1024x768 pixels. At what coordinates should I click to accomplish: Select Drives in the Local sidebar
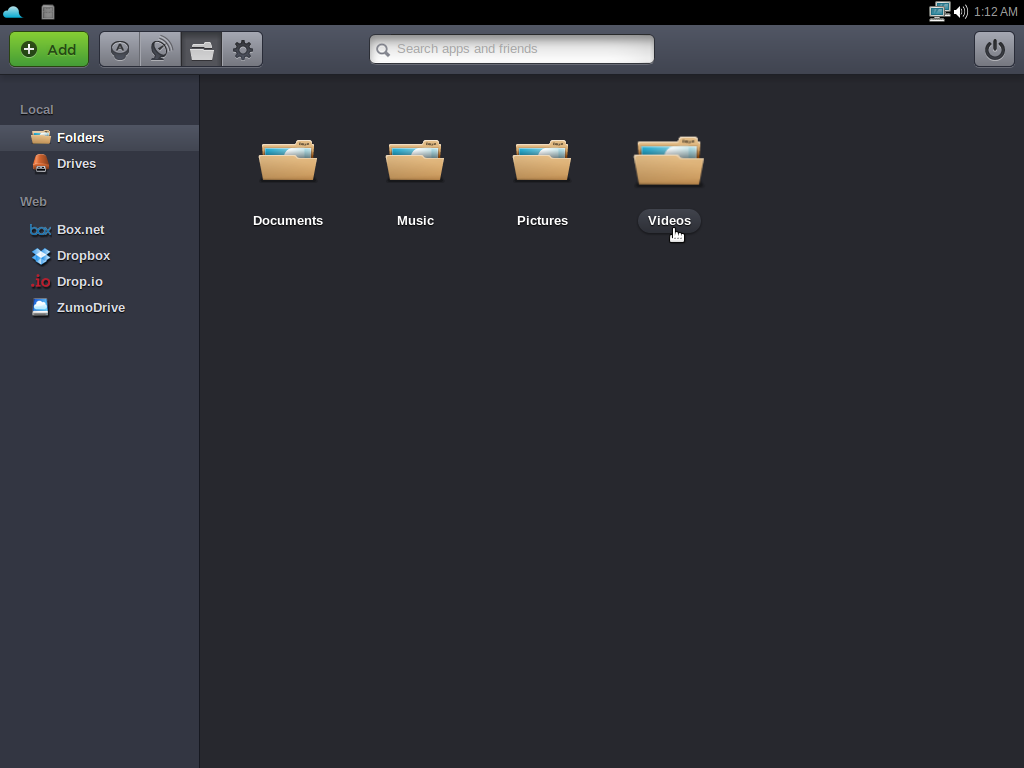[x=99, y=164]
